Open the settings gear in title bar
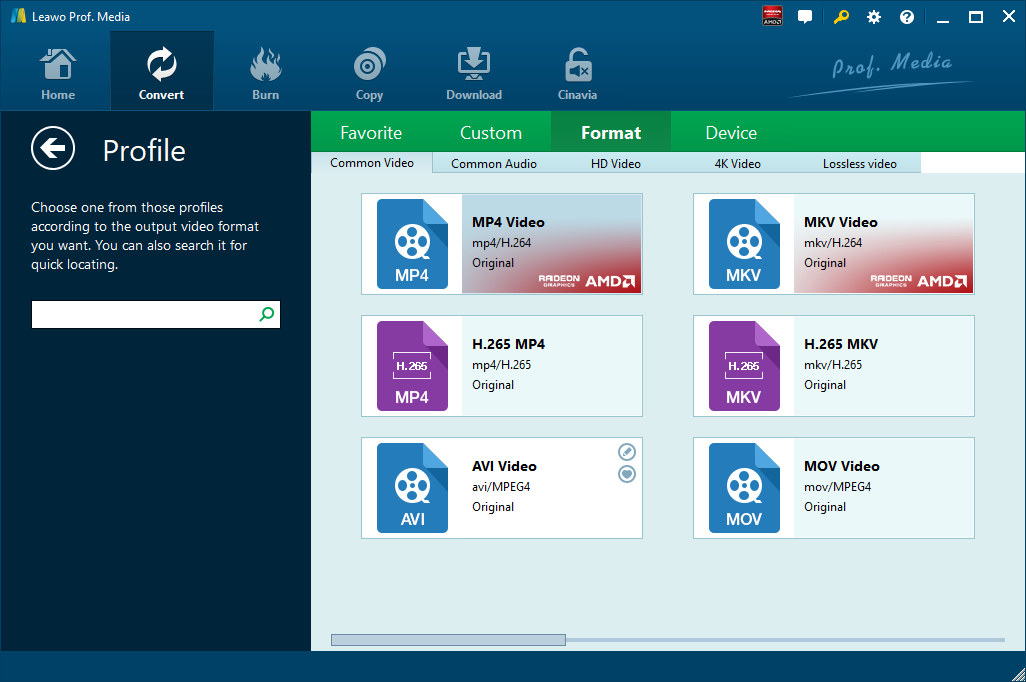 click(x=874, y=17)
